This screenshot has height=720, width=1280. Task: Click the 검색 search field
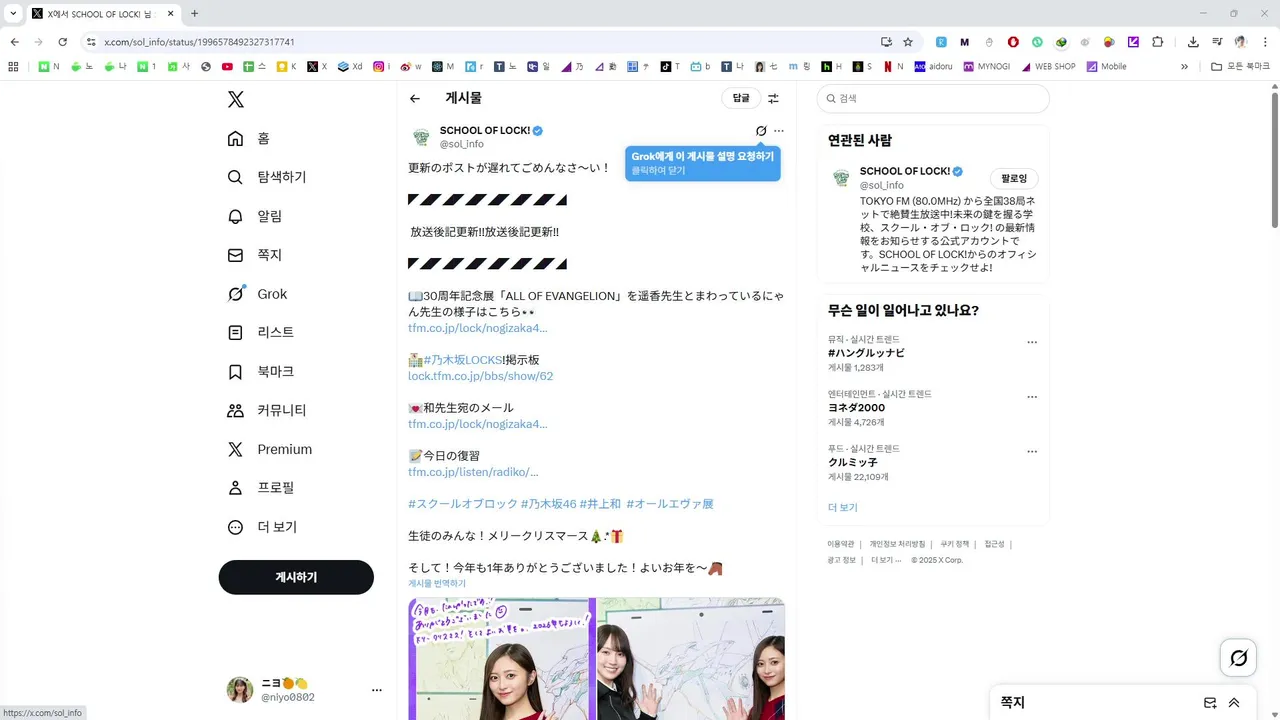[x=933, y=98]
